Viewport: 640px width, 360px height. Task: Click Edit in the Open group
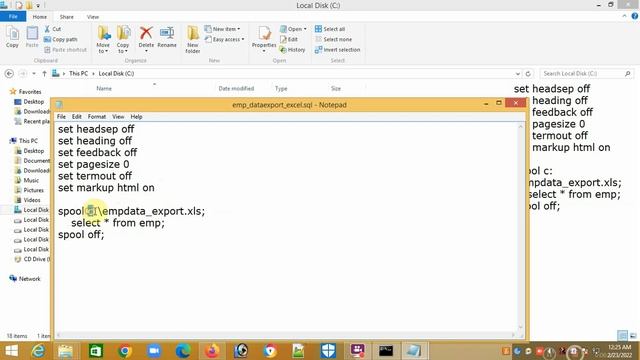click(289, 39)
